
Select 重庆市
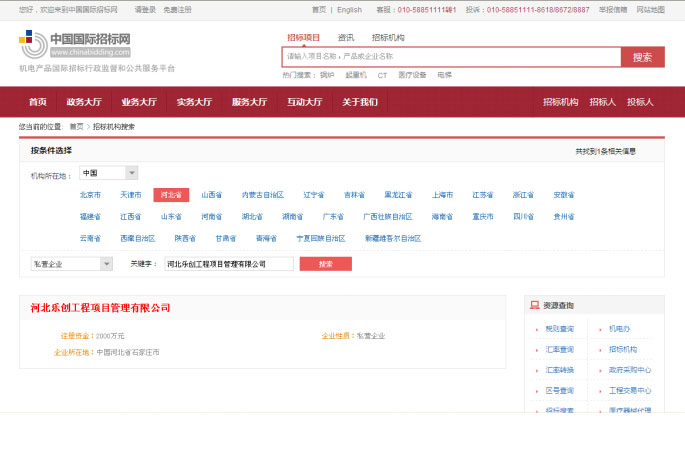click(483, 217)
